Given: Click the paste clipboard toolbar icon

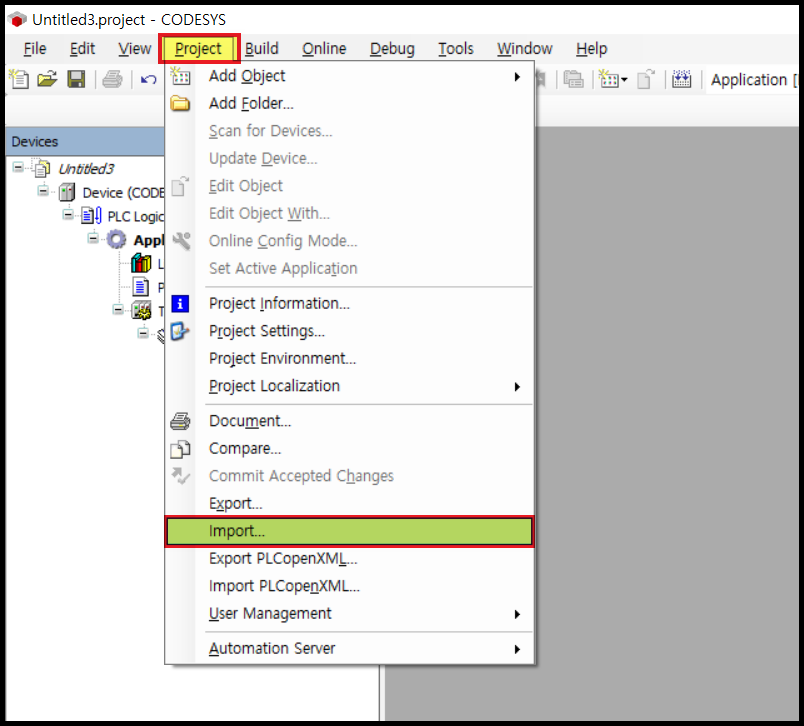Looking at the screenshot, I should [x=573, y=79].
